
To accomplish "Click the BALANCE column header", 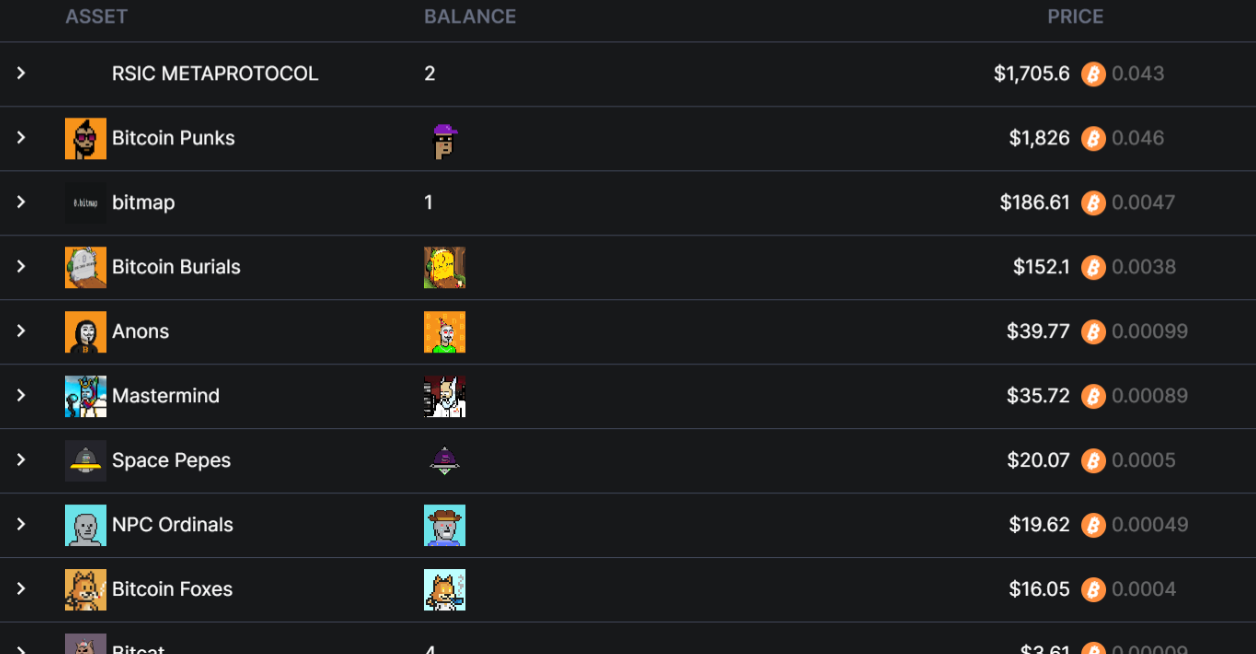I will click(x=470, y=17).
